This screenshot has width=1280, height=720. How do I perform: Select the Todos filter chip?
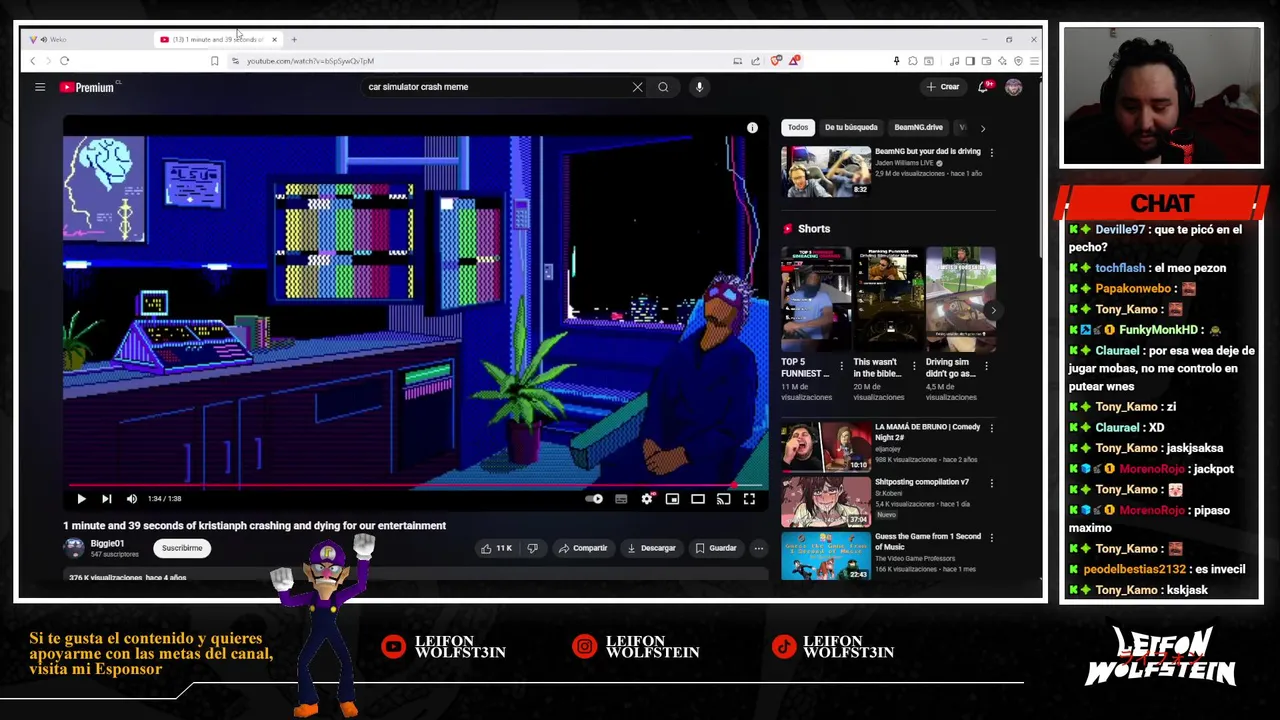pyautogui.click(x=797, y=127)
